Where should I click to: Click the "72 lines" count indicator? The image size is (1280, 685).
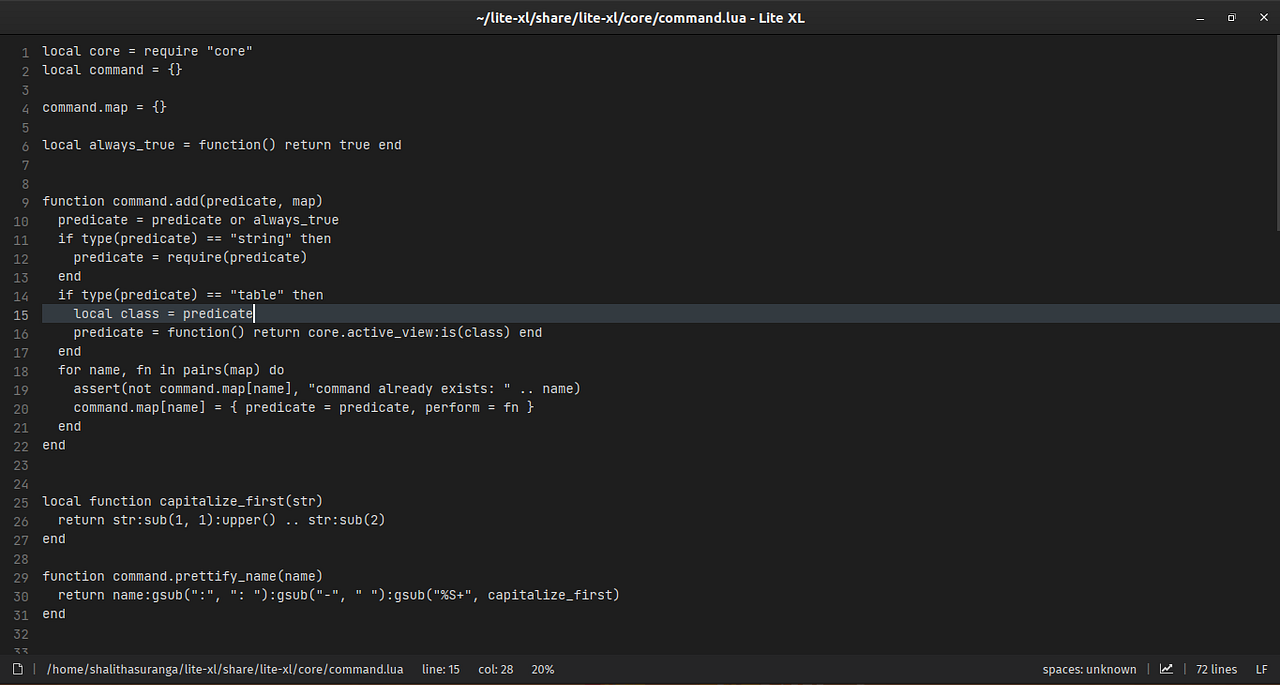coord(1215,669)
